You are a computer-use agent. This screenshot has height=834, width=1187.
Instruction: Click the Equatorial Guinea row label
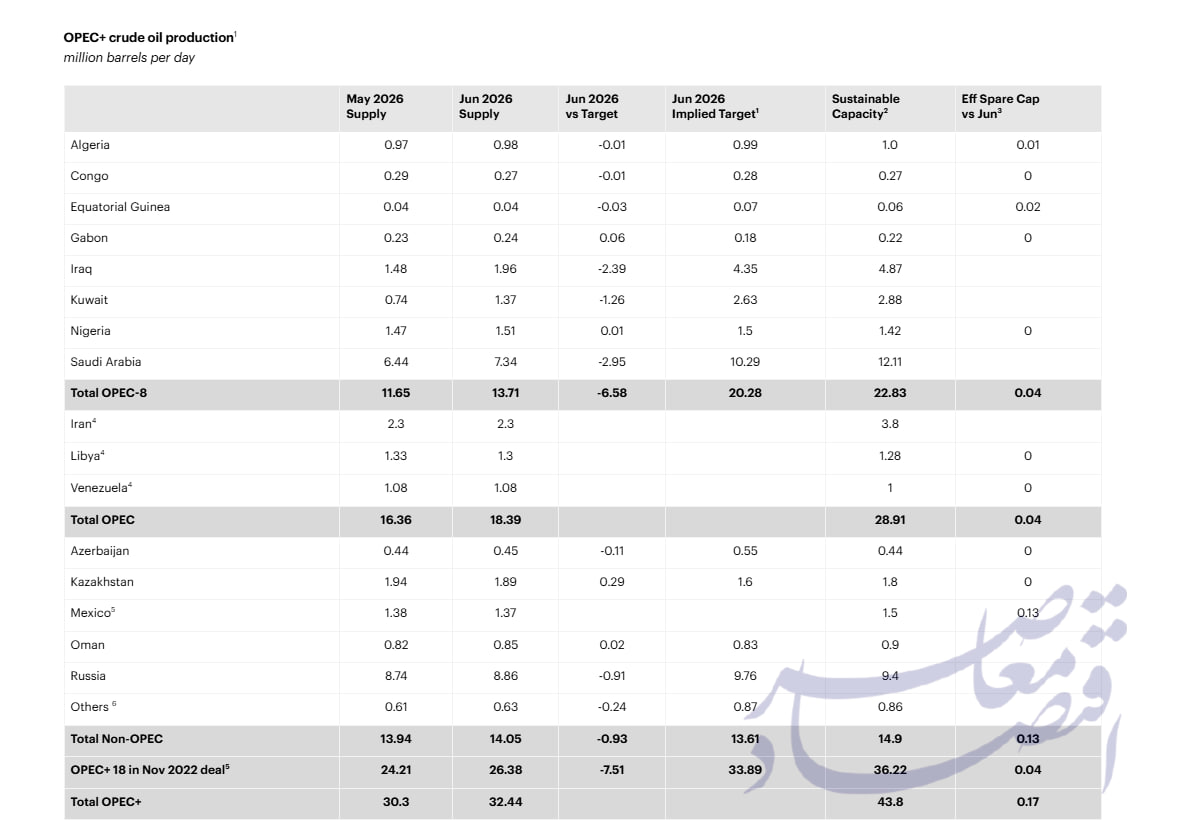coord(120,207)
